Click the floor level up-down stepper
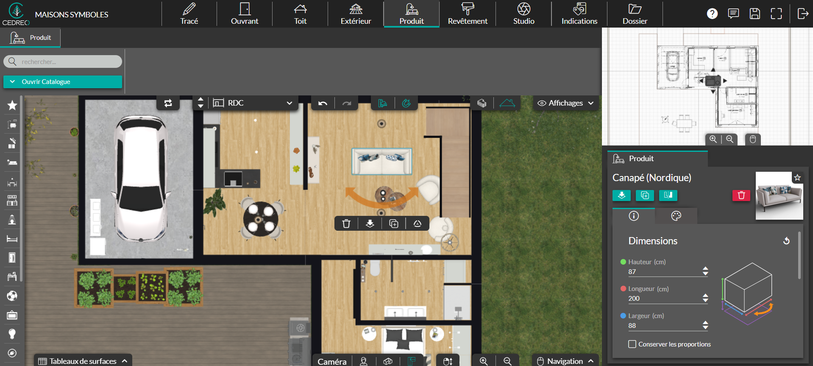Viewport: 813px width, 366px height. click(x=201, y=103)
